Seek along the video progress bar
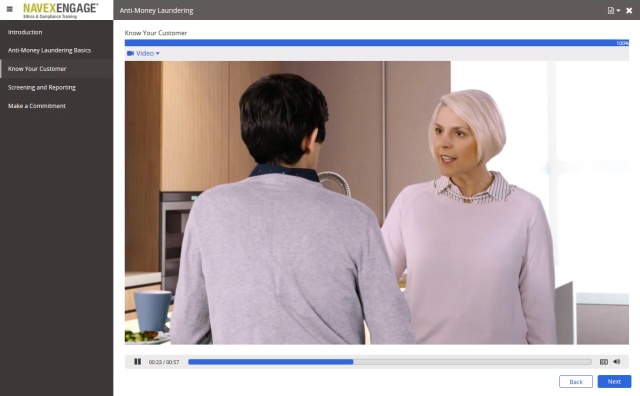Screen dimensions: 640x396 point(389,362)
